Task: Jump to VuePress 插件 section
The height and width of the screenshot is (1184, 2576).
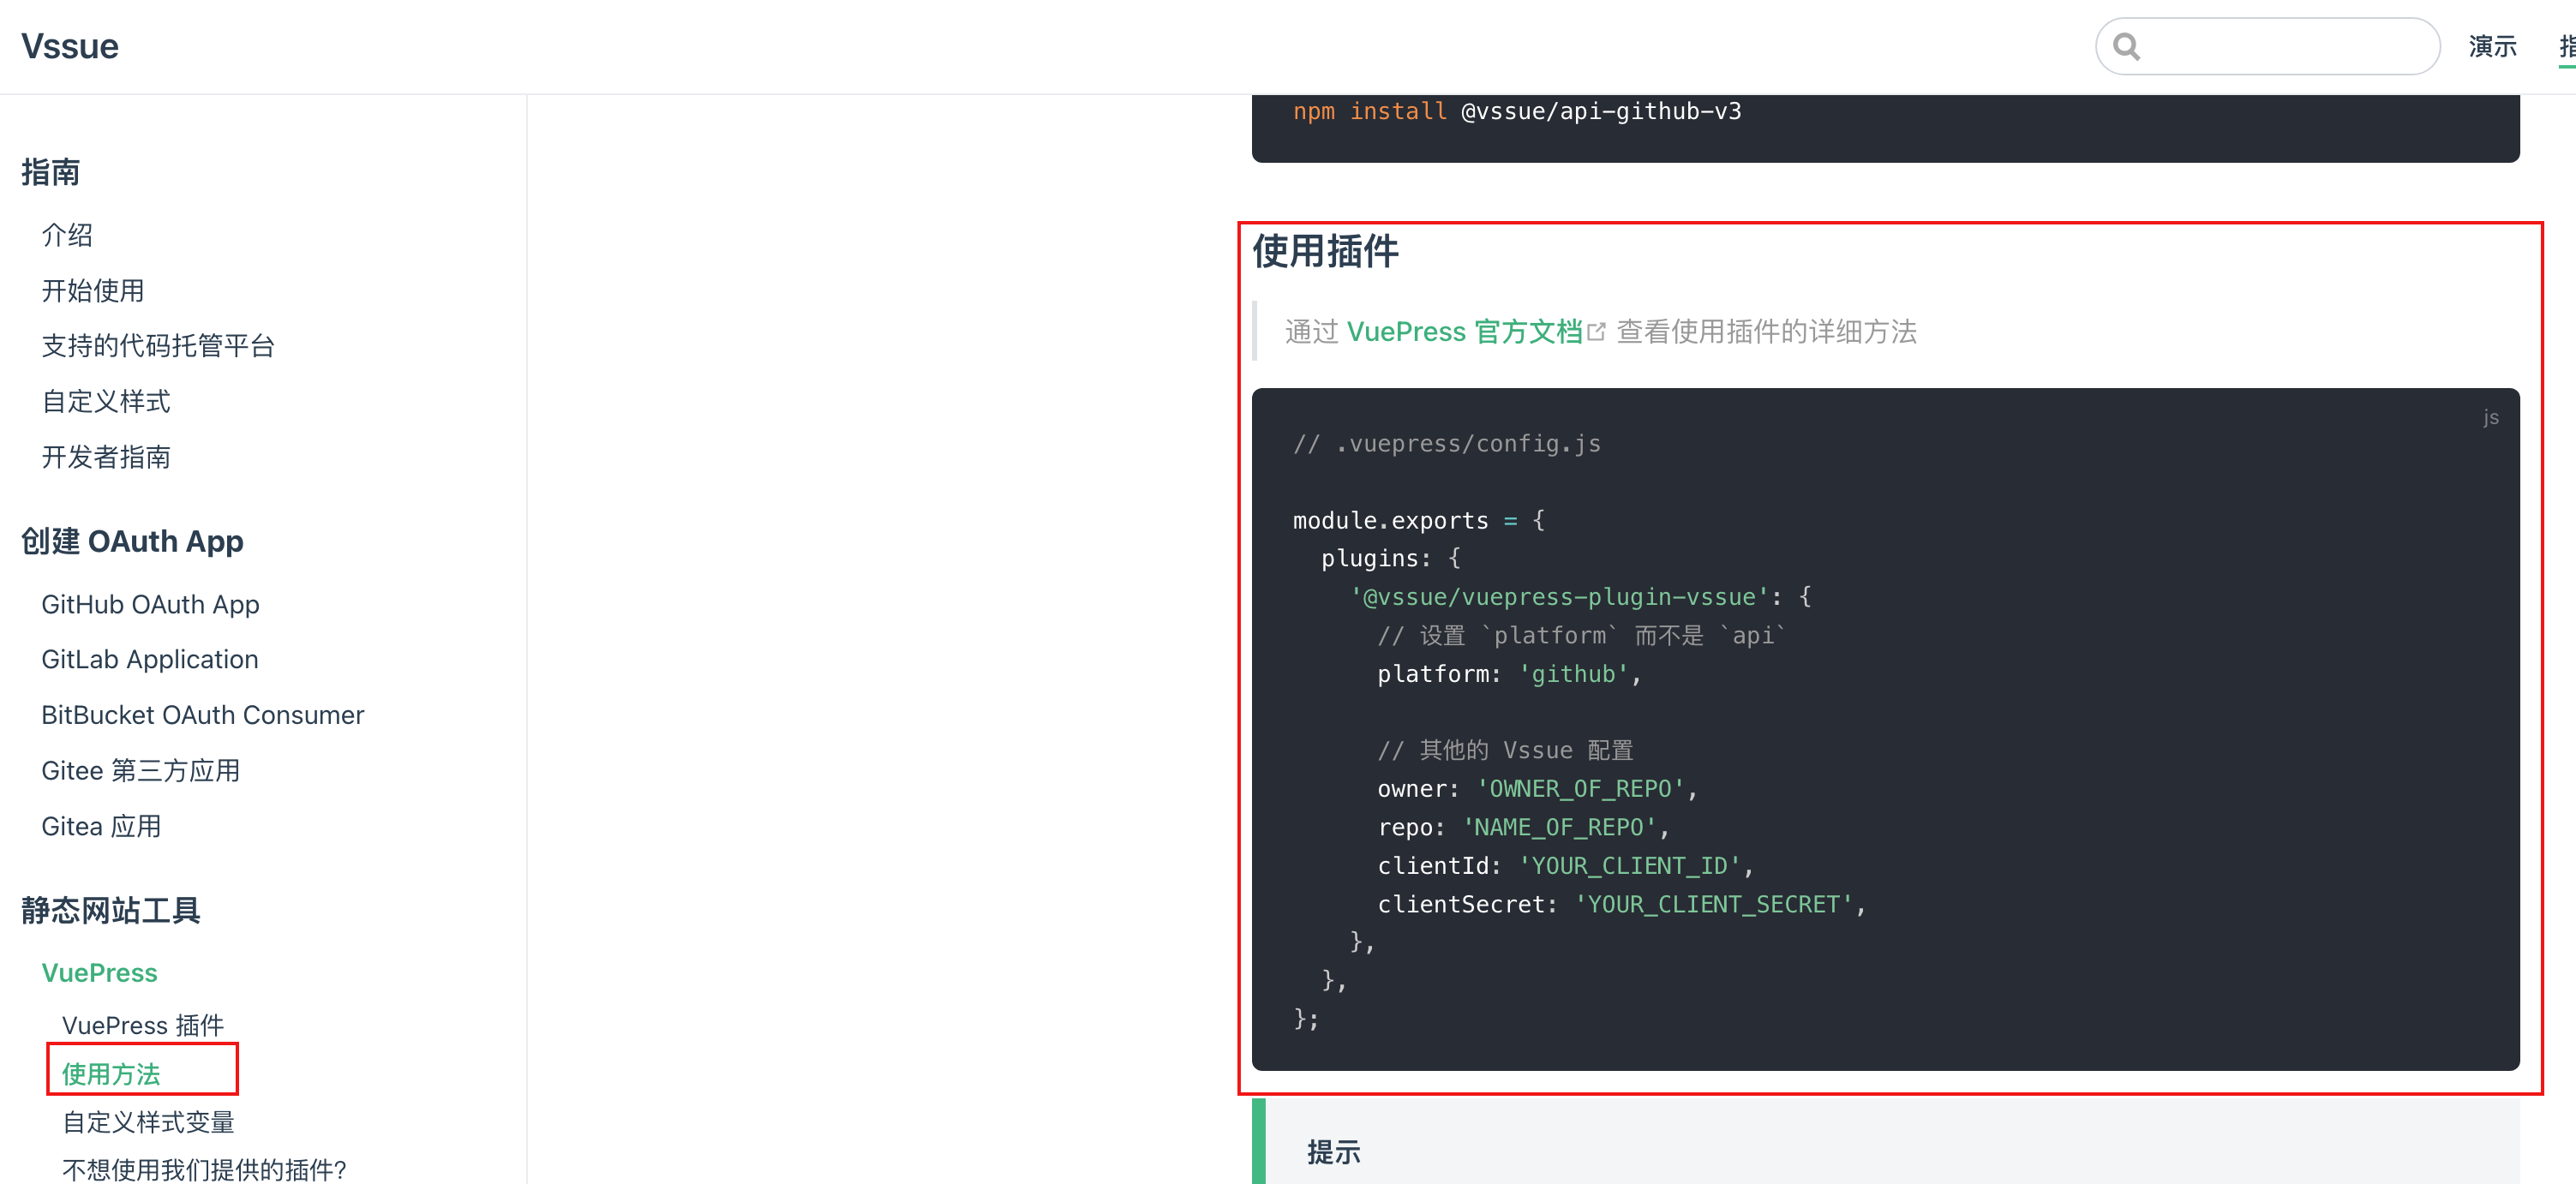Action: coord(143,1025)
